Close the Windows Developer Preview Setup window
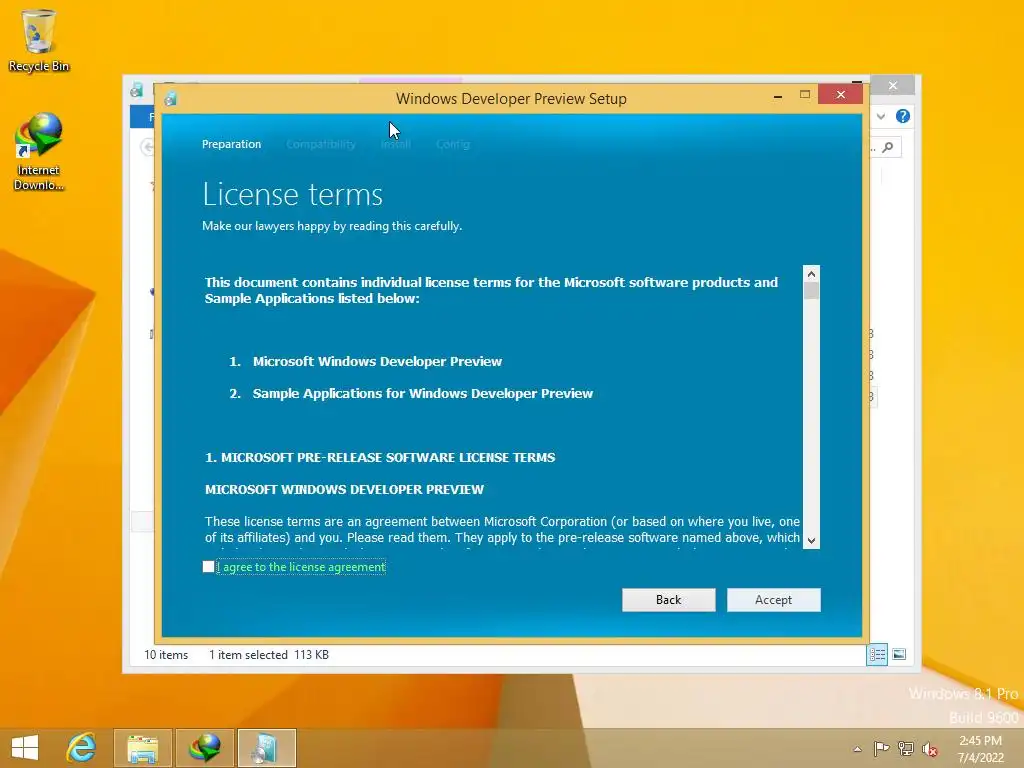This screenshot has height=768, width=1024. tap(840, 95)
